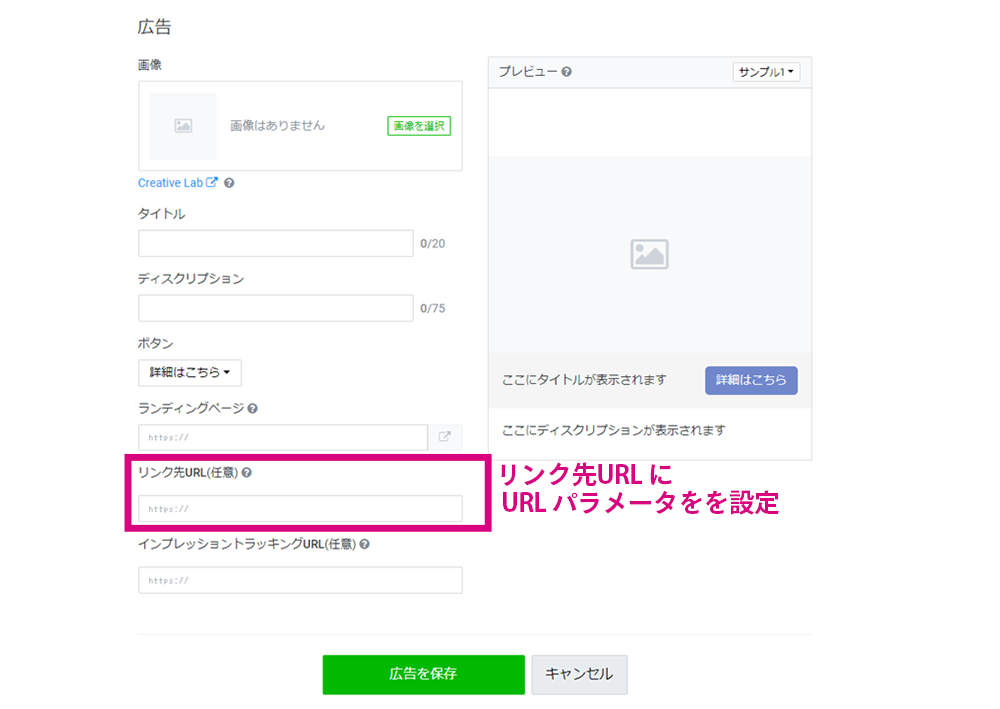Open the 詳細はこちら button dropdown

[x=190, y=372]
